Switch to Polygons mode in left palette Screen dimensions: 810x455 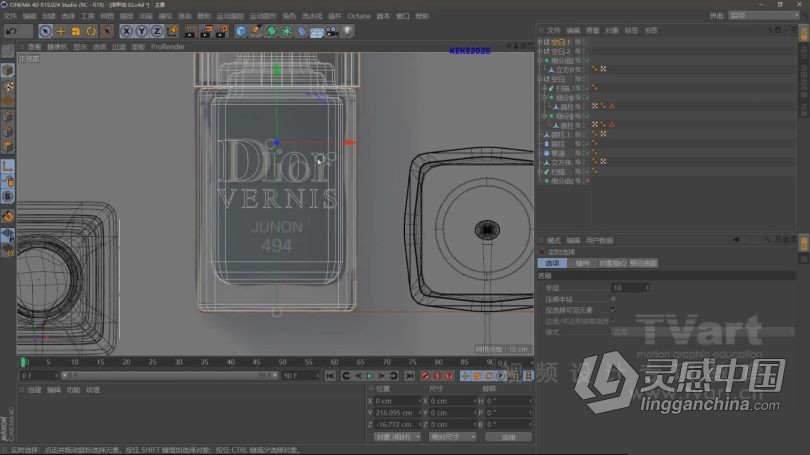8,147
